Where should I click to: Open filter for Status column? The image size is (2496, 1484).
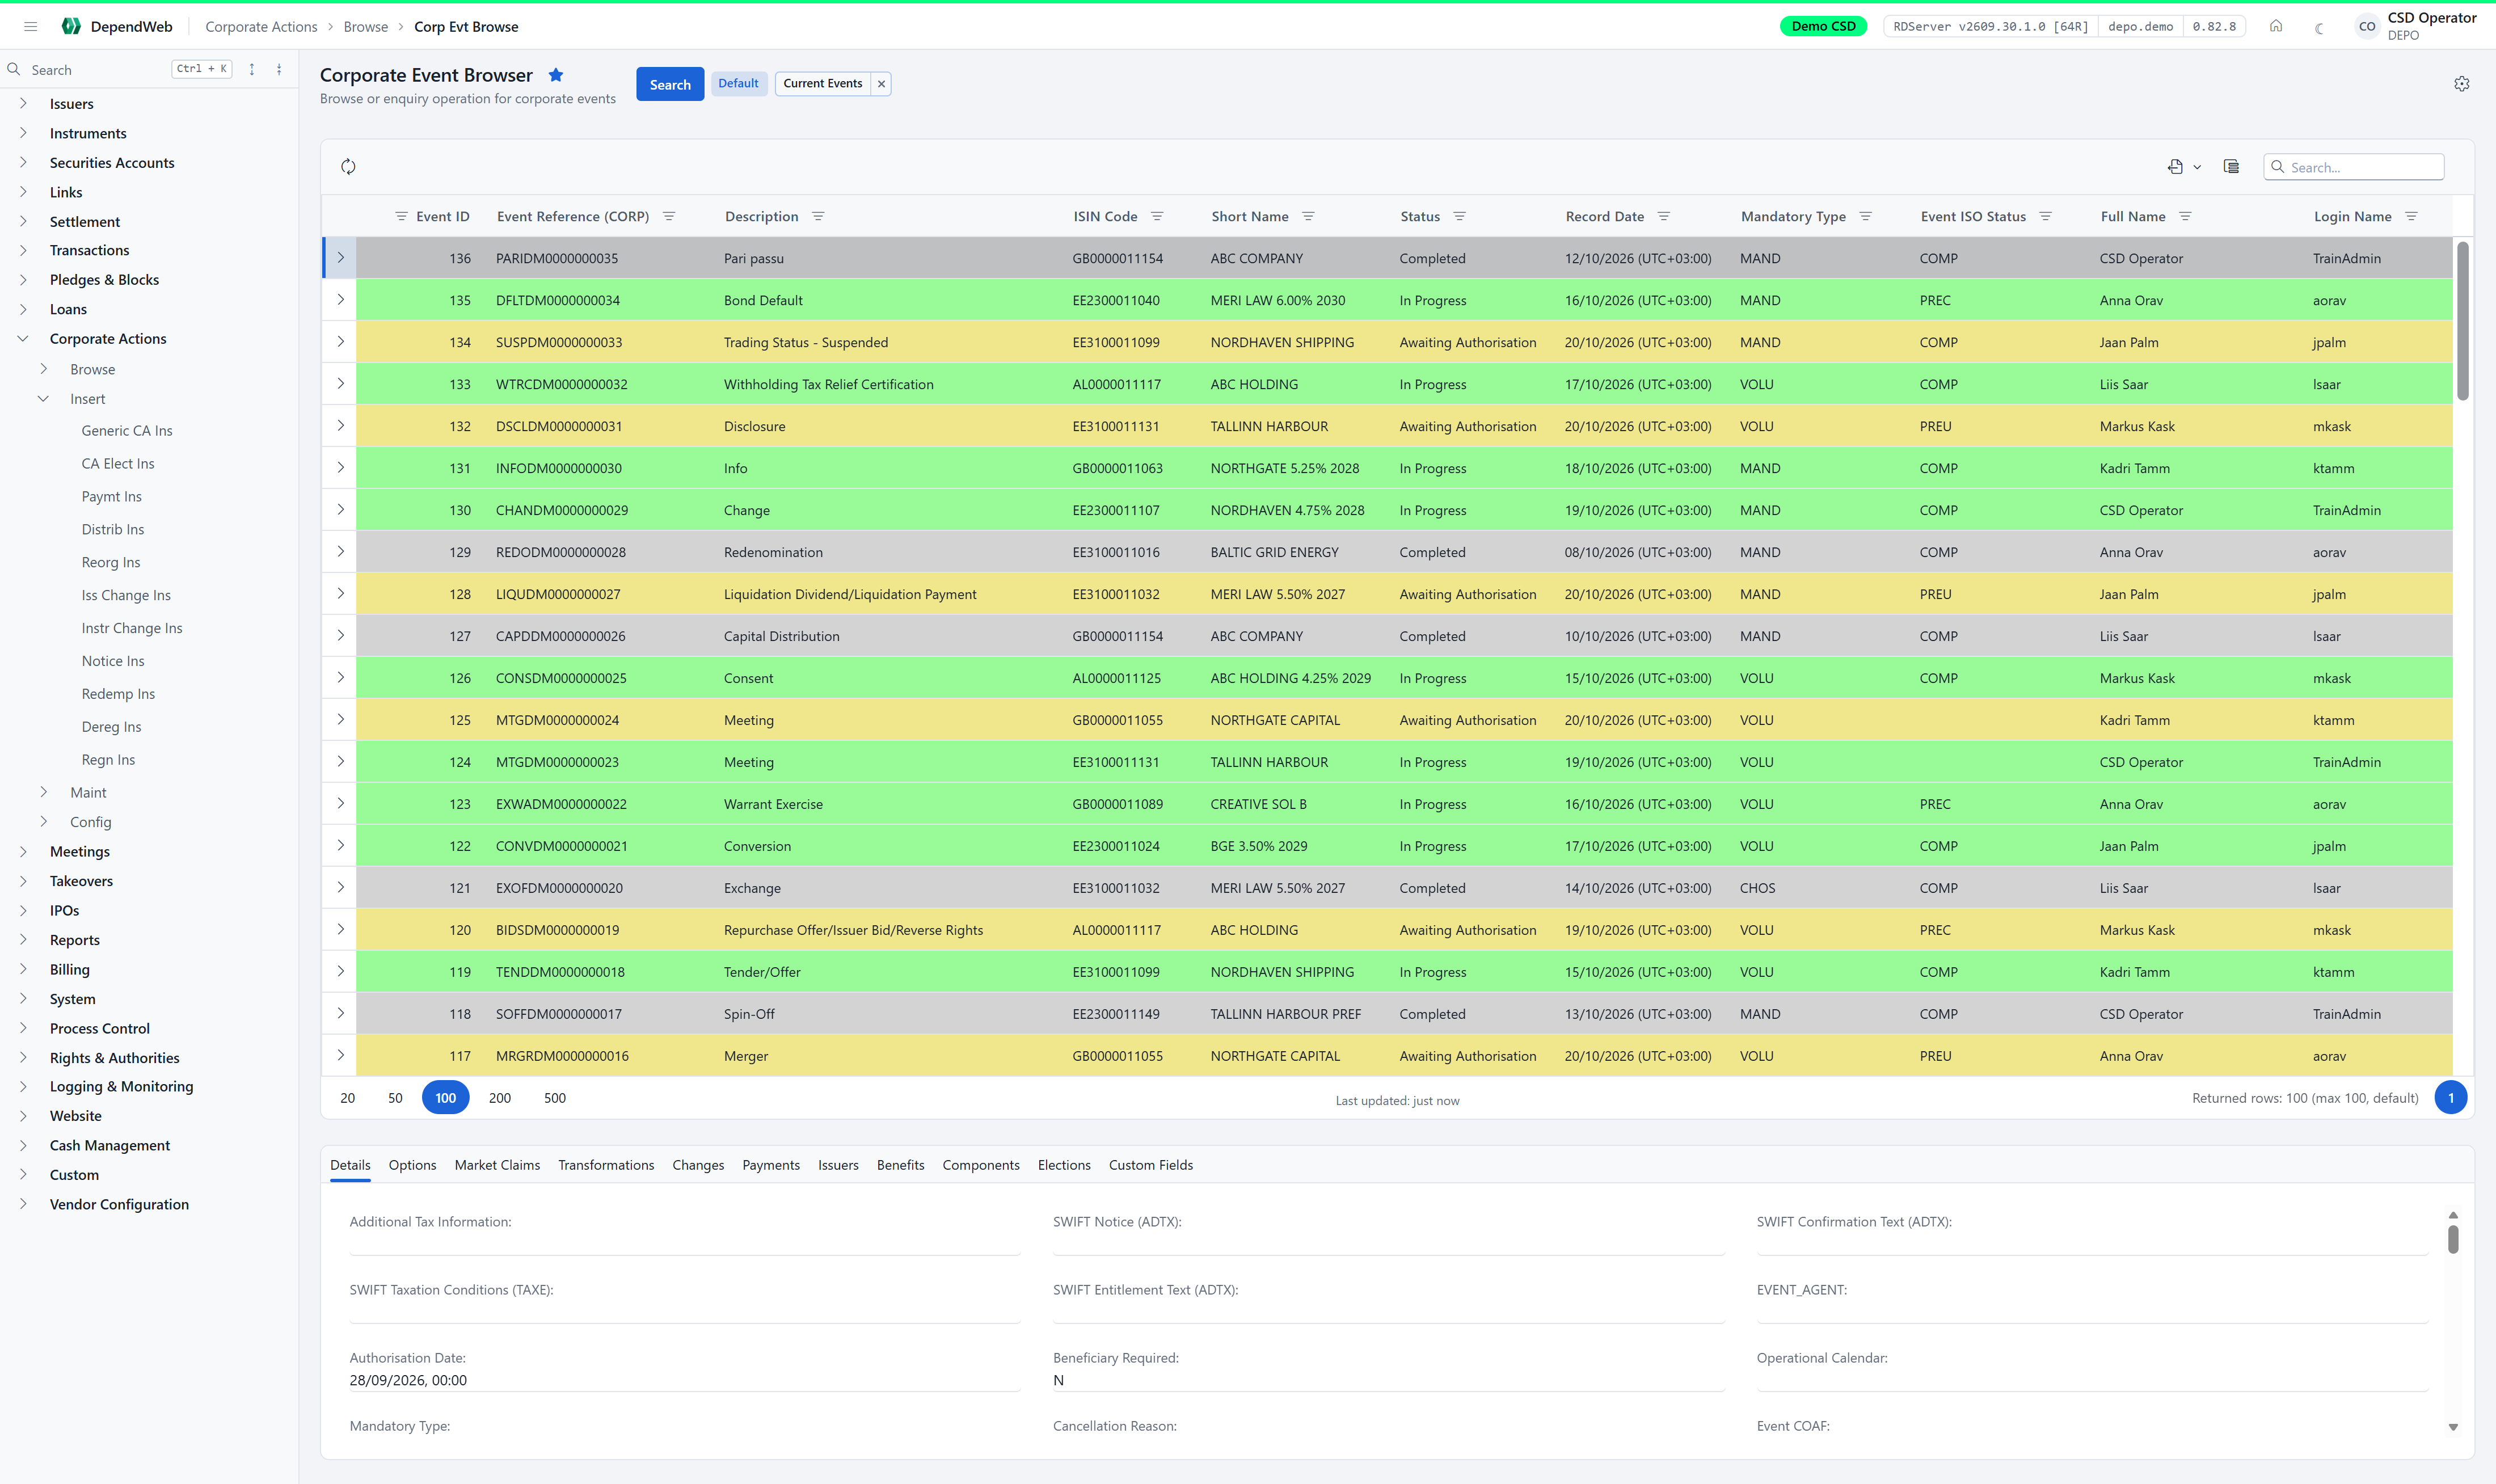coord(1459,217)
